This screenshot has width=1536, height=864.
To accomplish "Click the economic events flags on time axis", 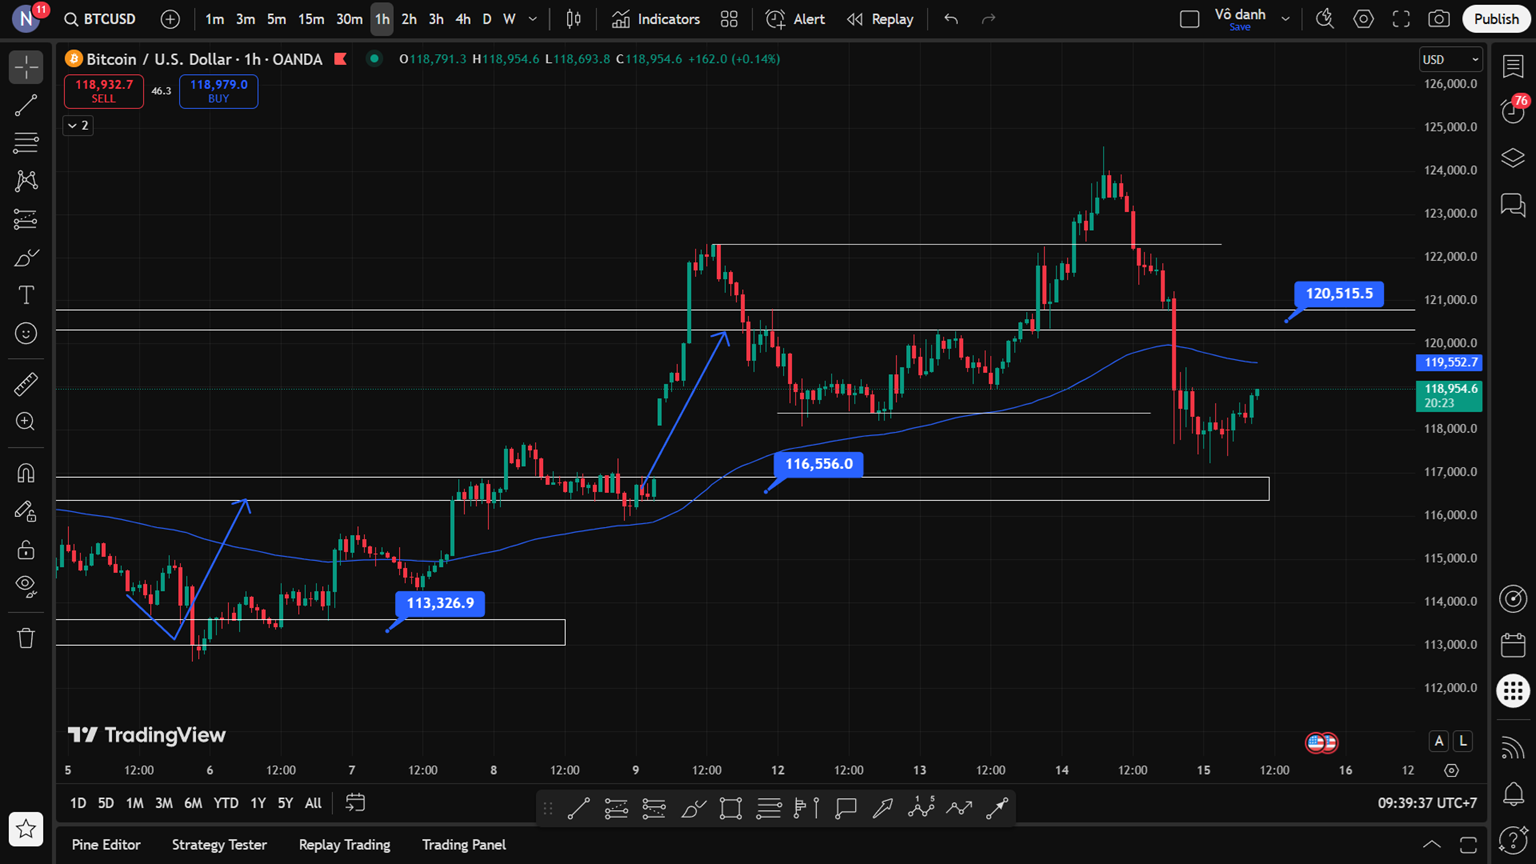I will (x=1322, y=742).
